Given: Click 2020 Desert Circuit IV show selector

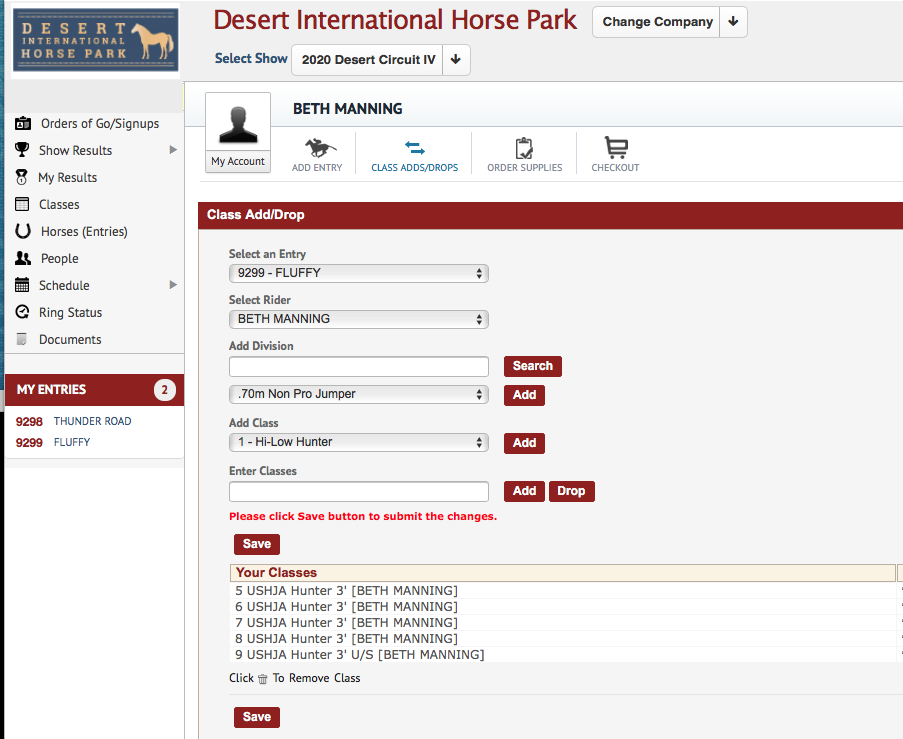Looking at the screenshot, I should click(368, 59).
